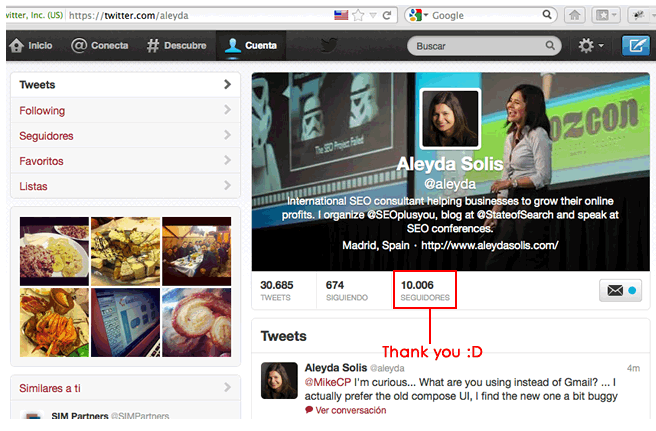Click Ver conversación link

coord(351,410)
